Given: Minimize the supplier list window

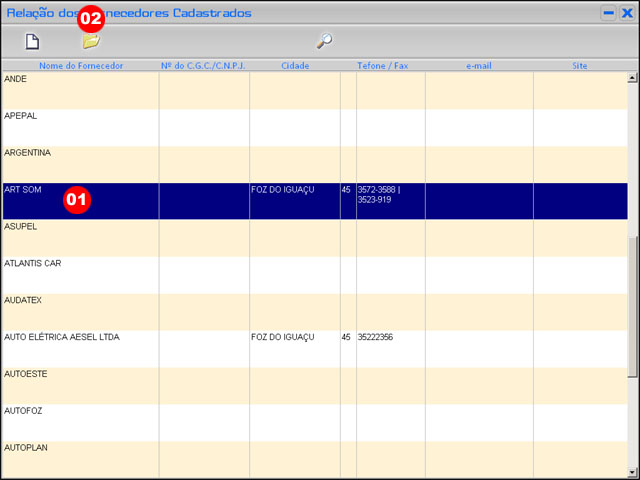Looking at the screenshot, I should (608, 13).
